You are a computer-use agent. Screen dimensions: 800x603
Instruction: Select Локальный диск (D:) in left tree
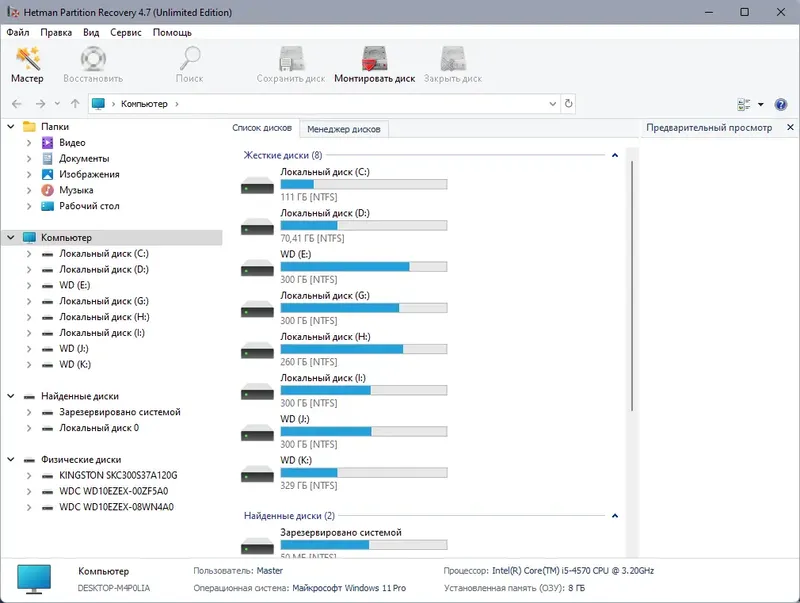point(104,269)
